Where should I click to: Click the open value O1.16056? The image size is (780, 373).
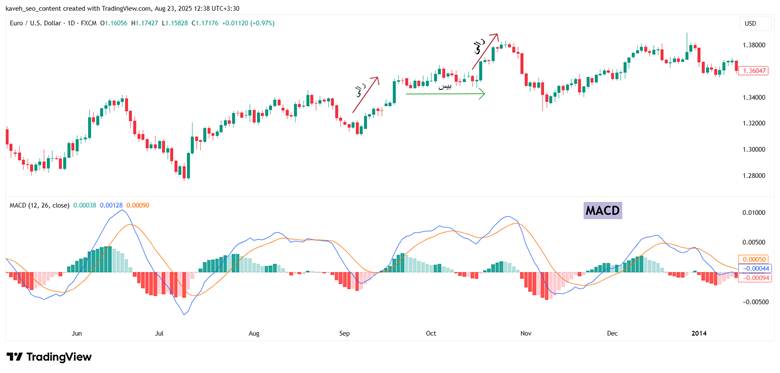point(112,23)
